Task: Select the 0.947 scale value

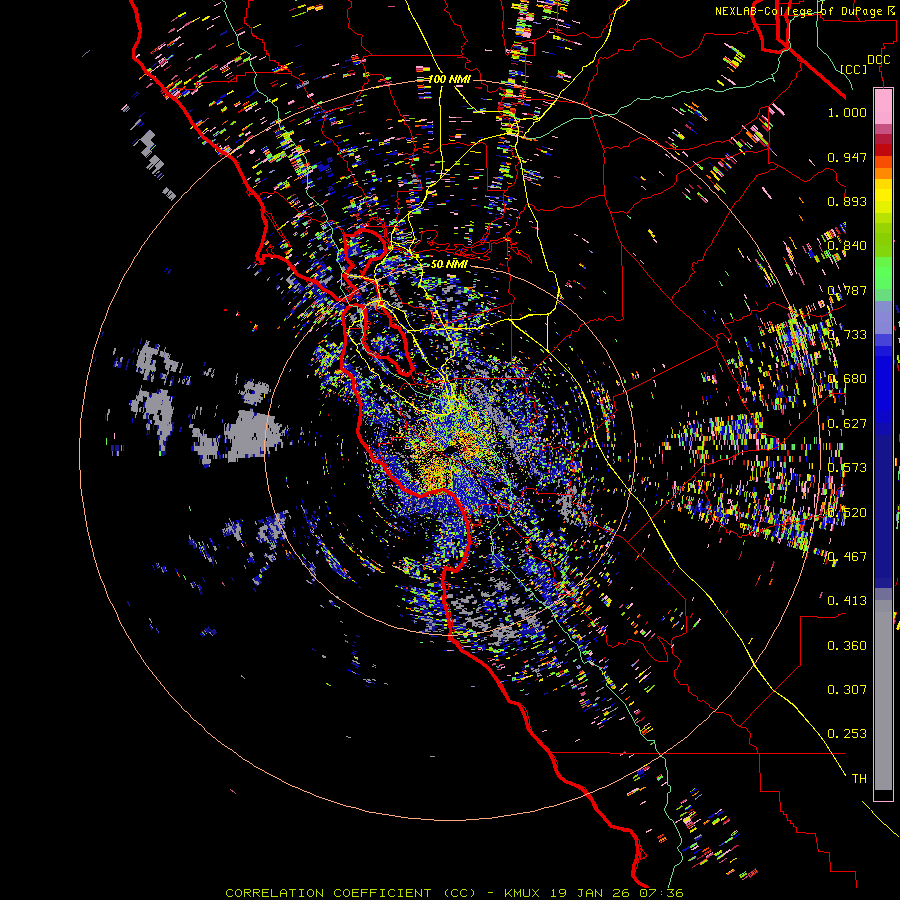Action: (847, 157)
